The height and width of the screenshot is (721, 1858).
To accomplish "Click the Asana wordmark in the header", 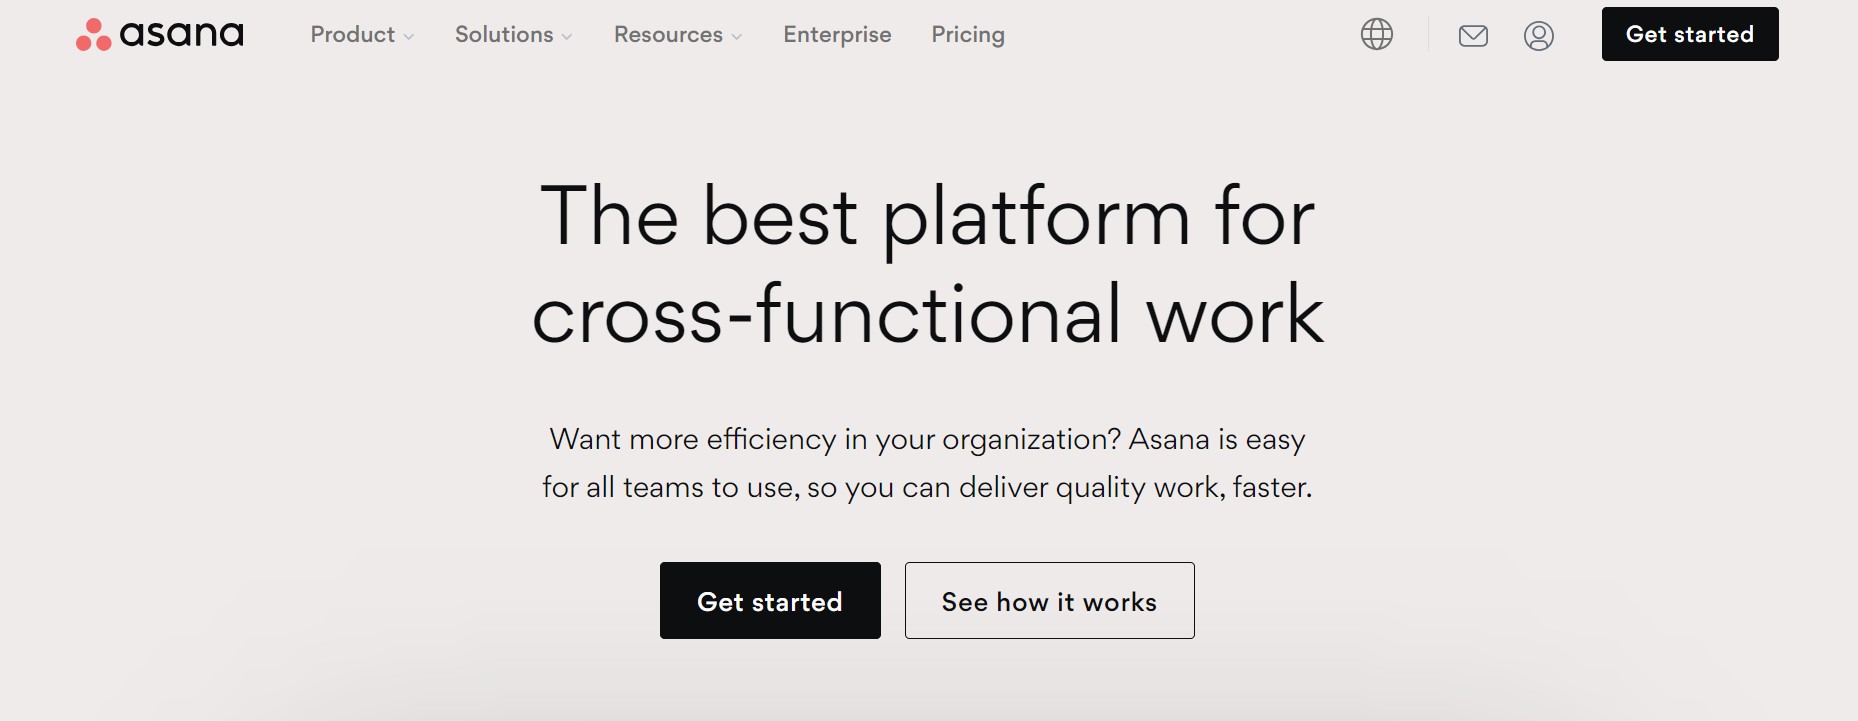I will (180, 33).
